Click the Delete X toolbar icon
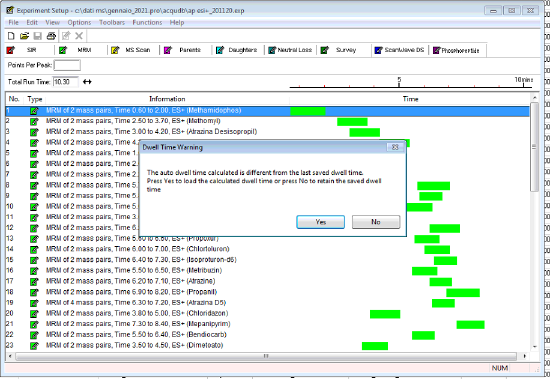 [x=79, y=36]
